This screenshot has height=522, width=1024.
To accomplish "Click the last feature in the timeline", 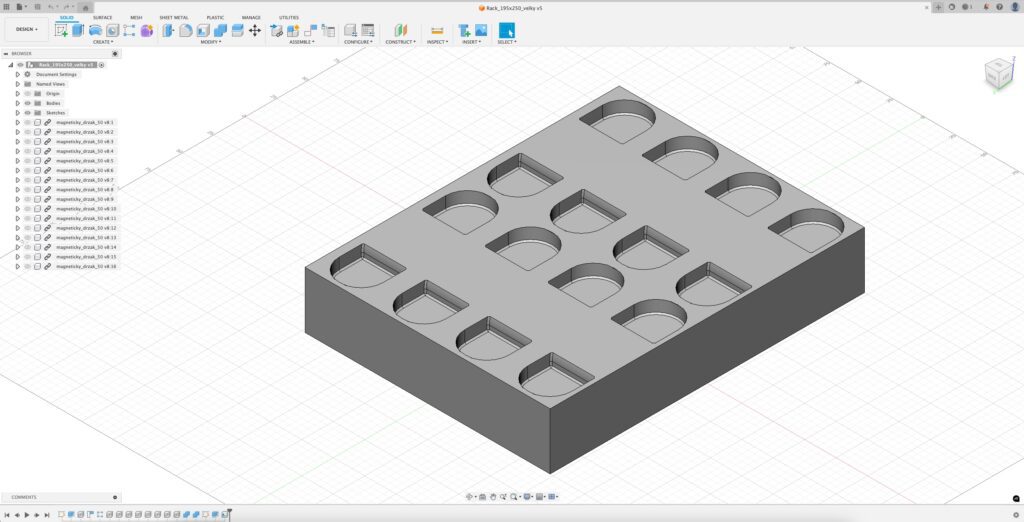I will (x=225, y=515).
